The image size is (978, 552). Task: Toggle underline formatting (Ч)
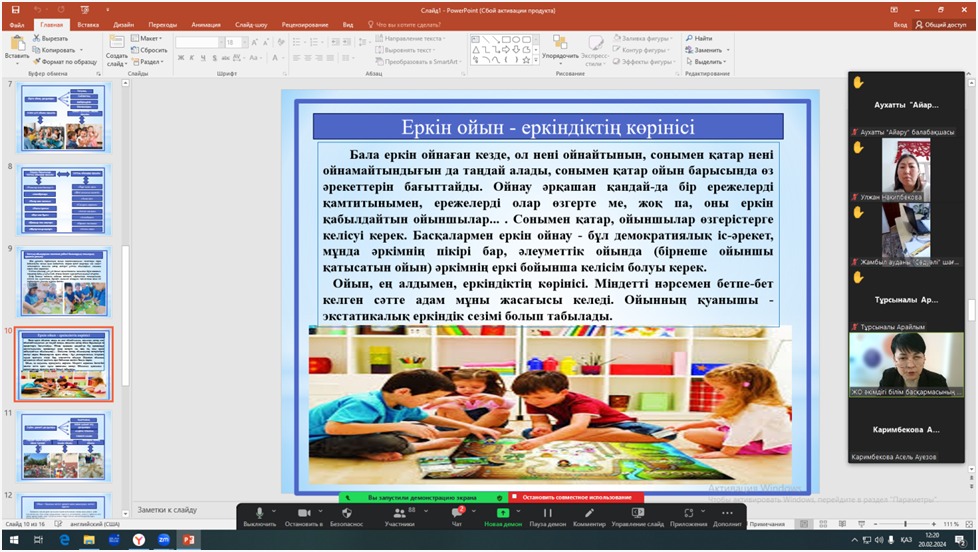[x=203, y=58]
